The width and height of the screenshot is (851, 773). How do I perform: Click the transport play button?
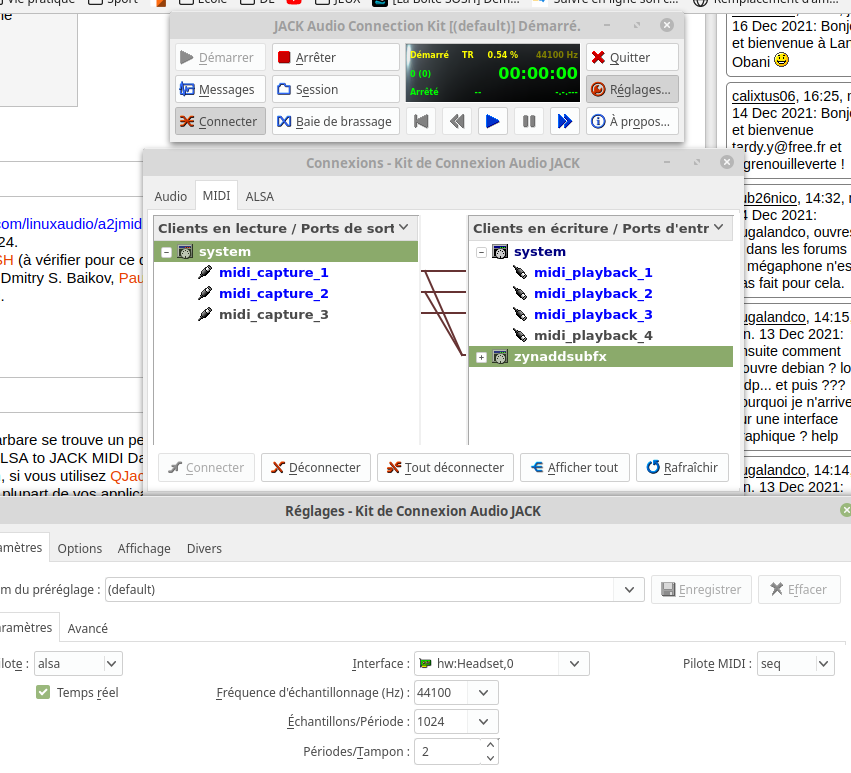pyautogui.click(x=492, y=121)
